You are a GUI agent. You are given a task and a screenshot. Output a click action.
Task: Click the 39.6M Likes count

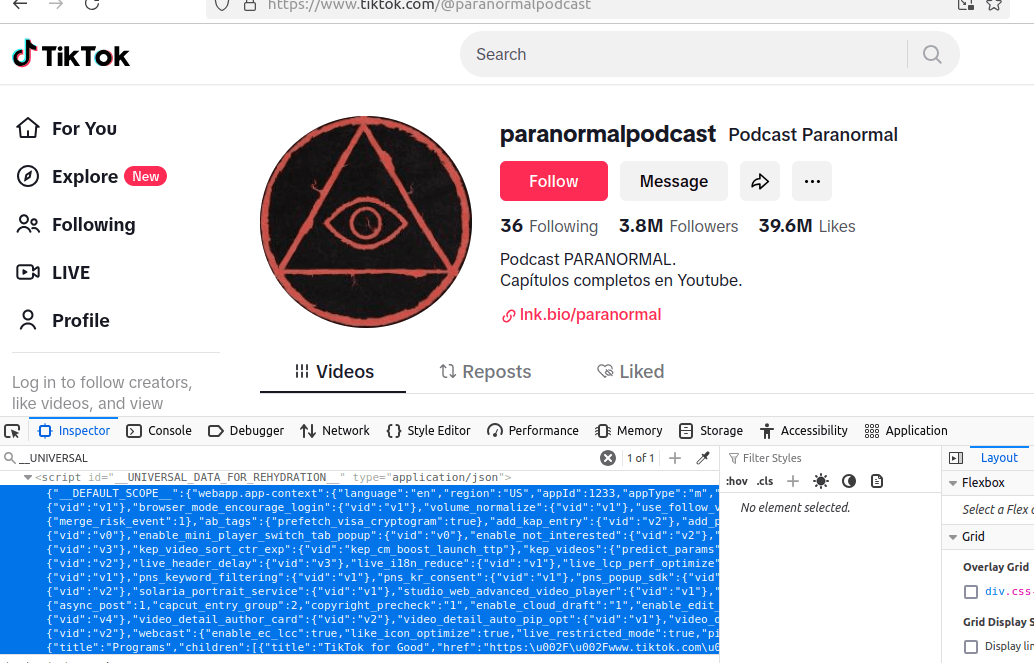pyautogui.click(x=806, y=226)
